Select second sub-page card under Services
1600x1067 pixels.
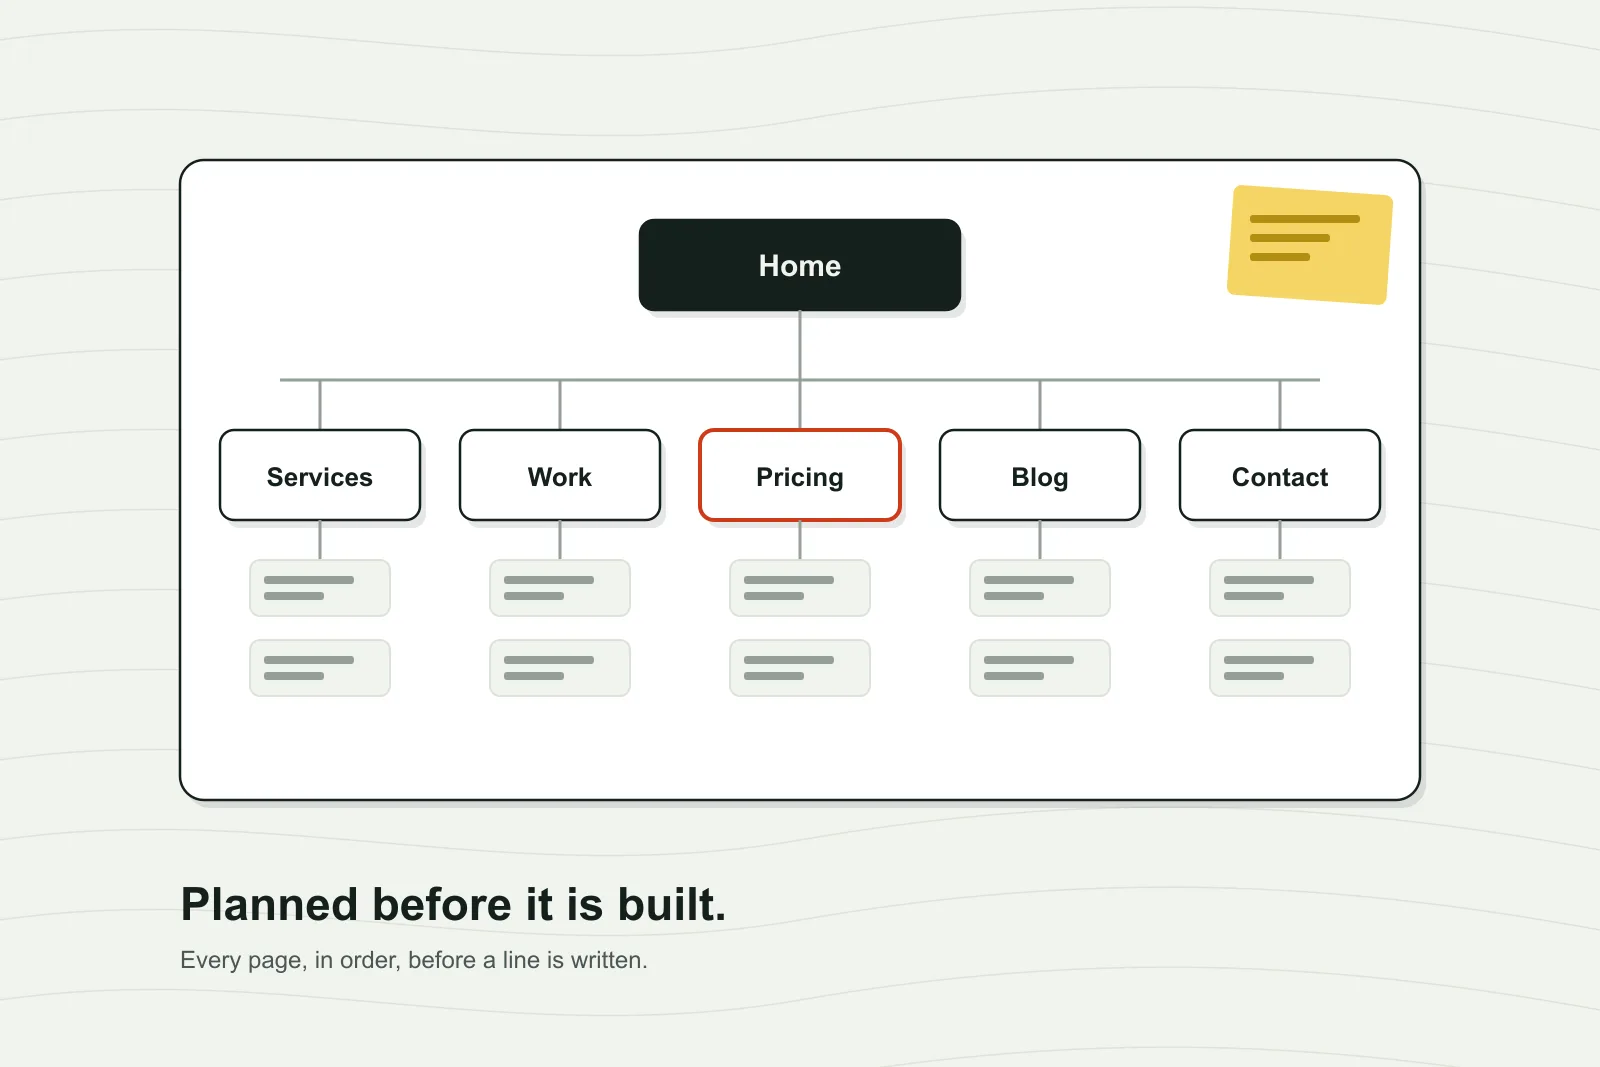320,668
